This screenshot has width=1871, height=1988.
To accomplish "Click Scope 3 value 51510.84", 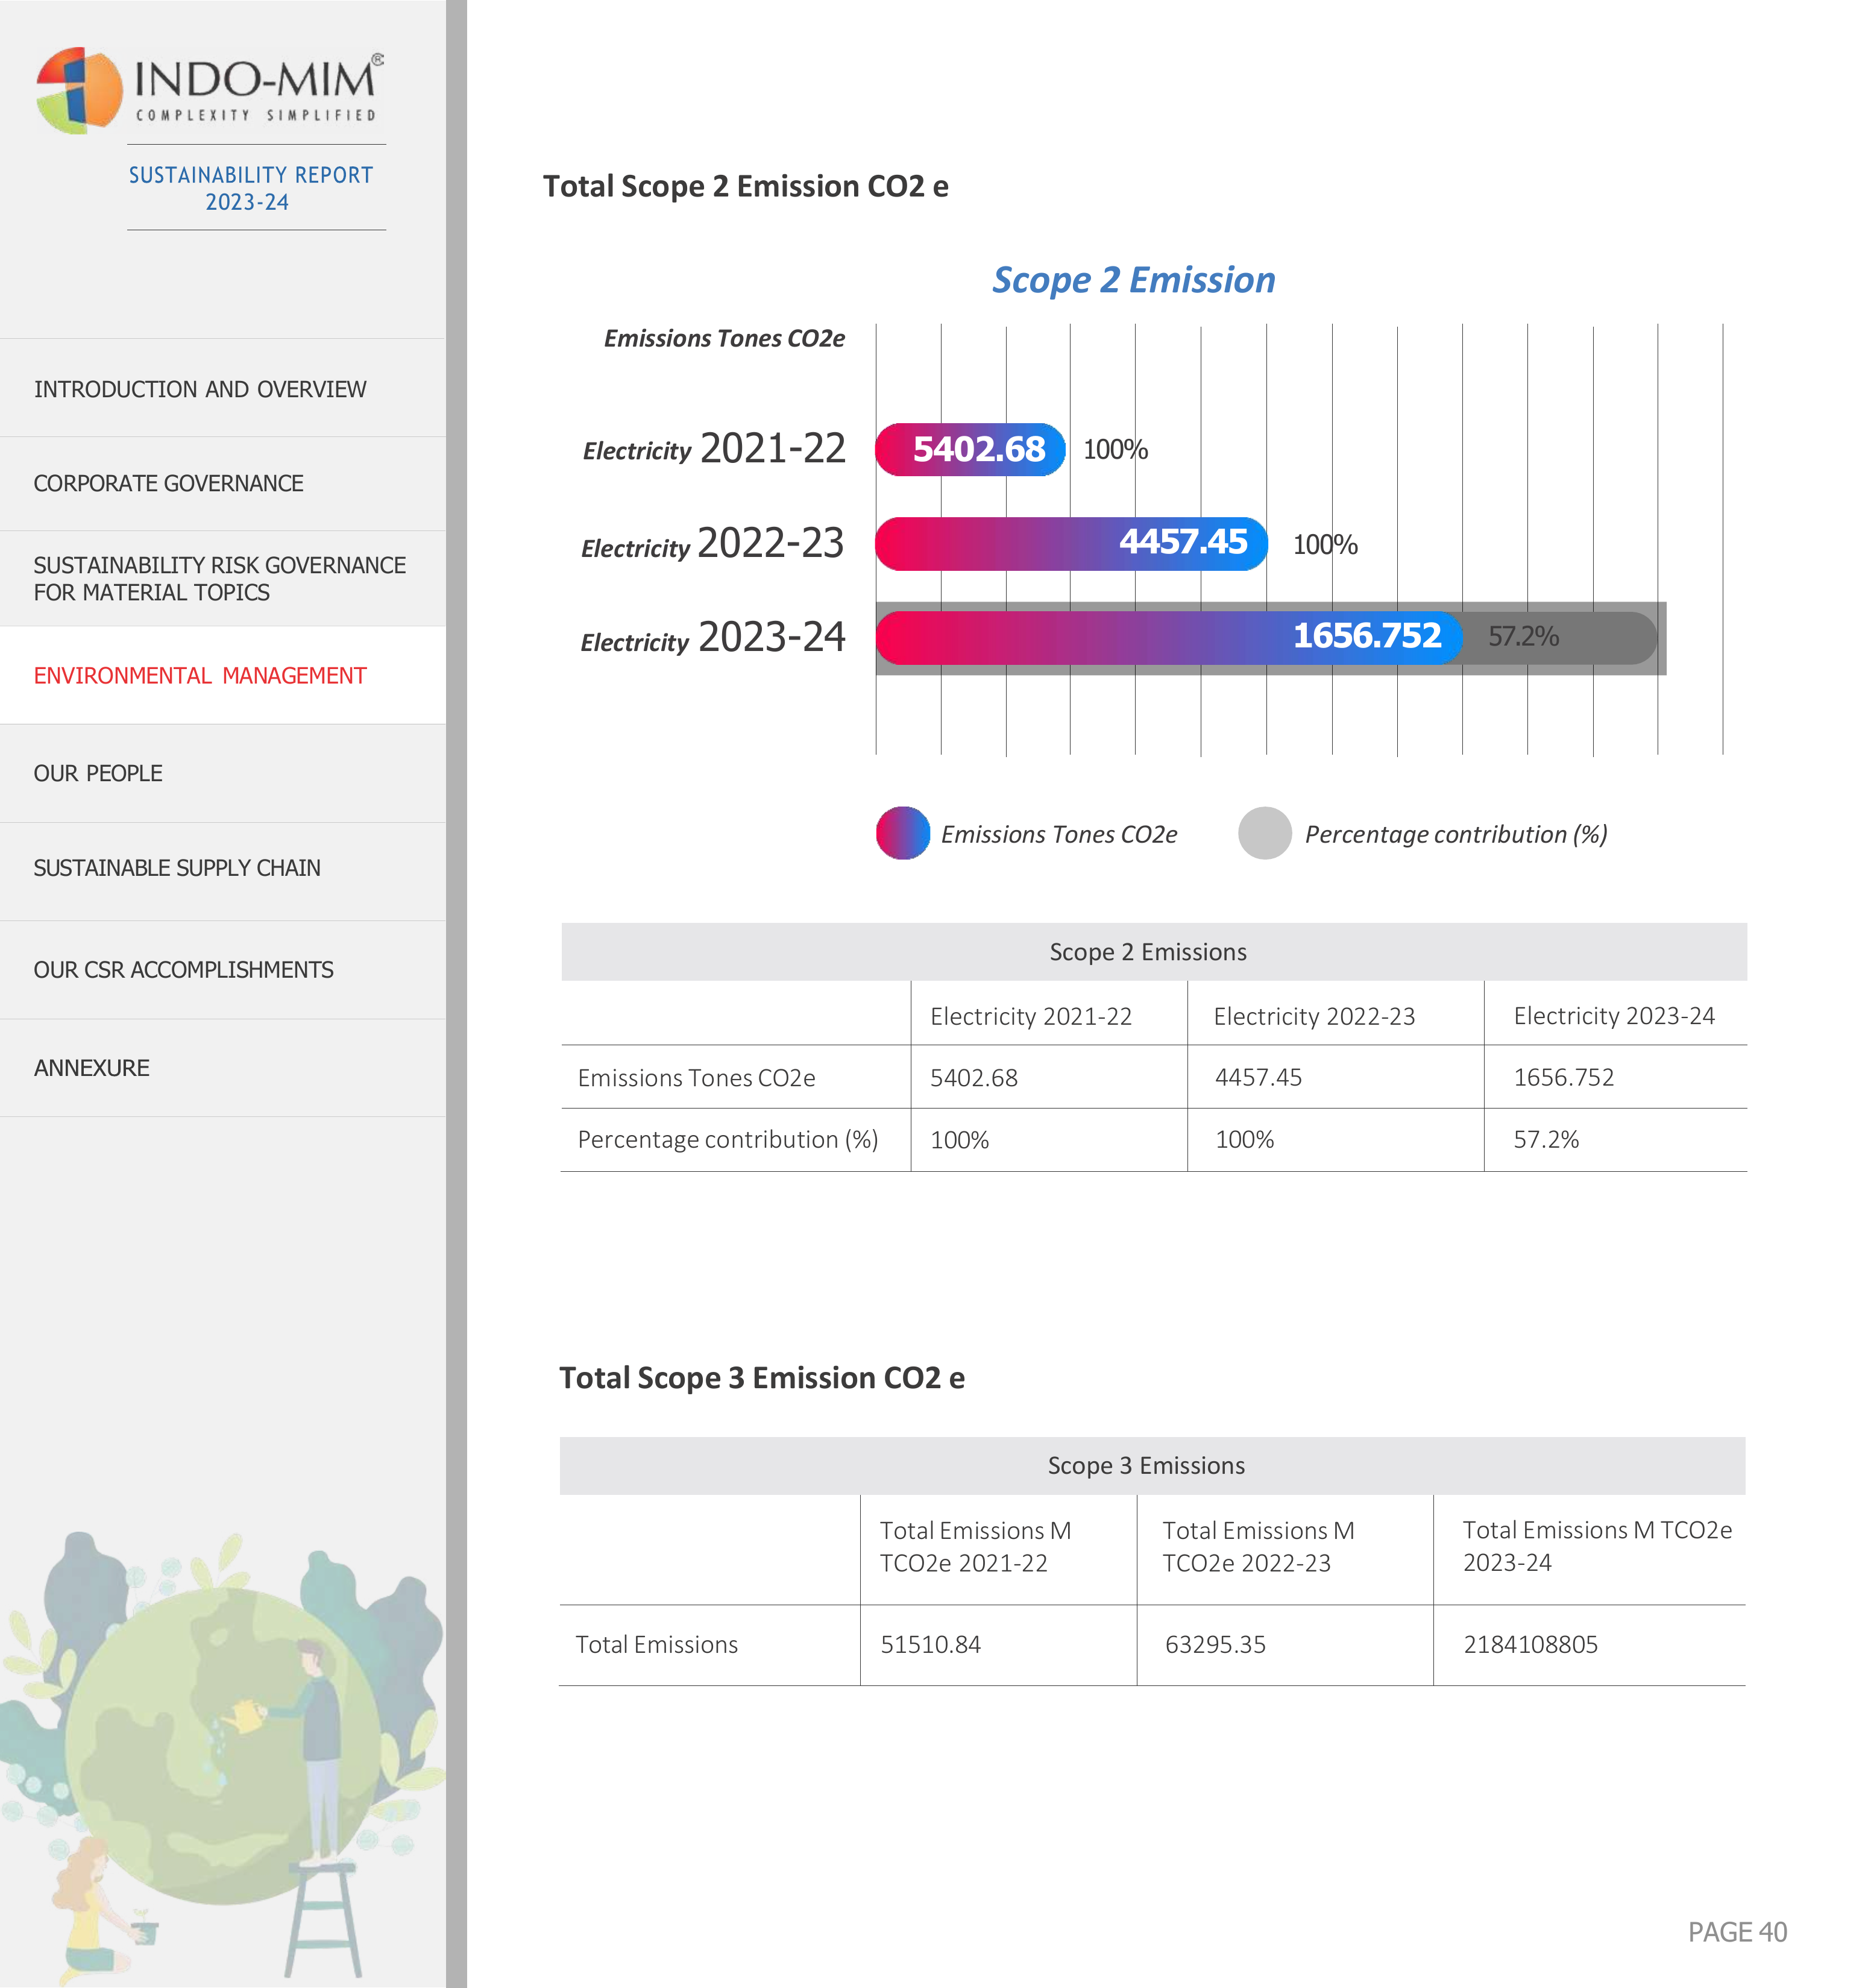I will (930, 1645).
